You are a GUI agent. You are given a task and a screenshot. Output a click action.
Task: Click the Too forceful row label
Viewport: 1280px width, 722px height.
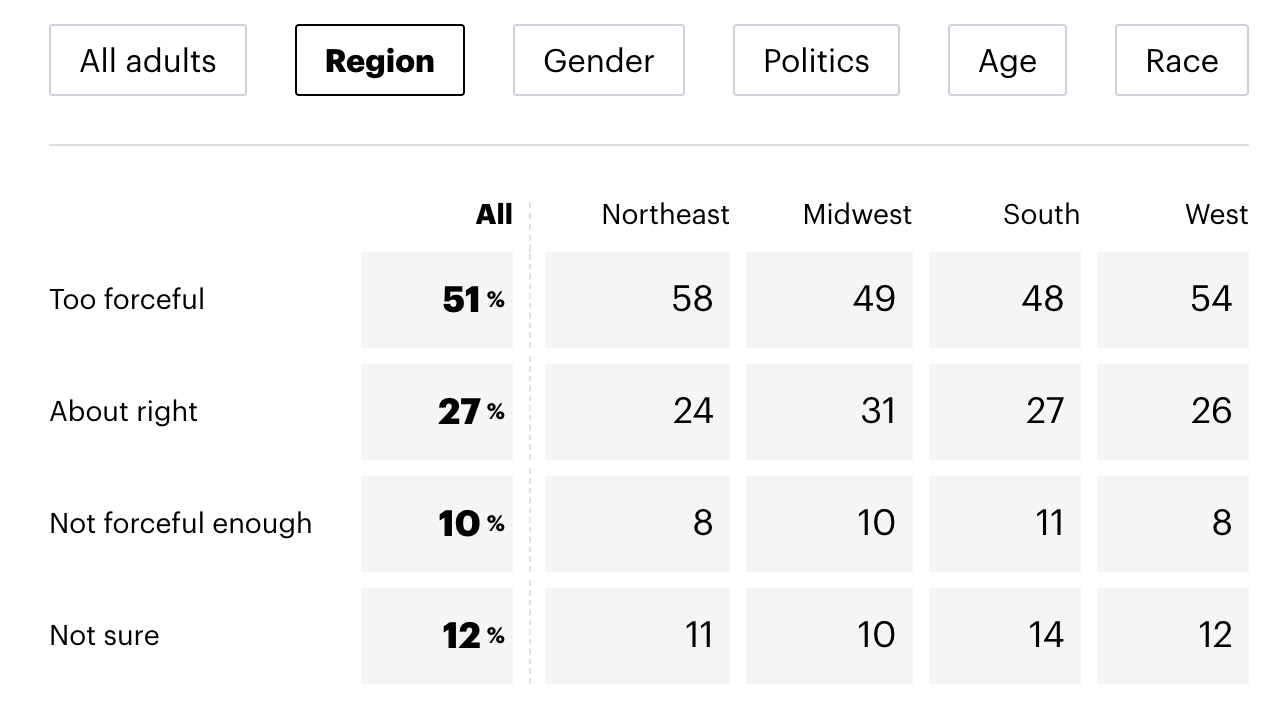click(x=127, y=300)
